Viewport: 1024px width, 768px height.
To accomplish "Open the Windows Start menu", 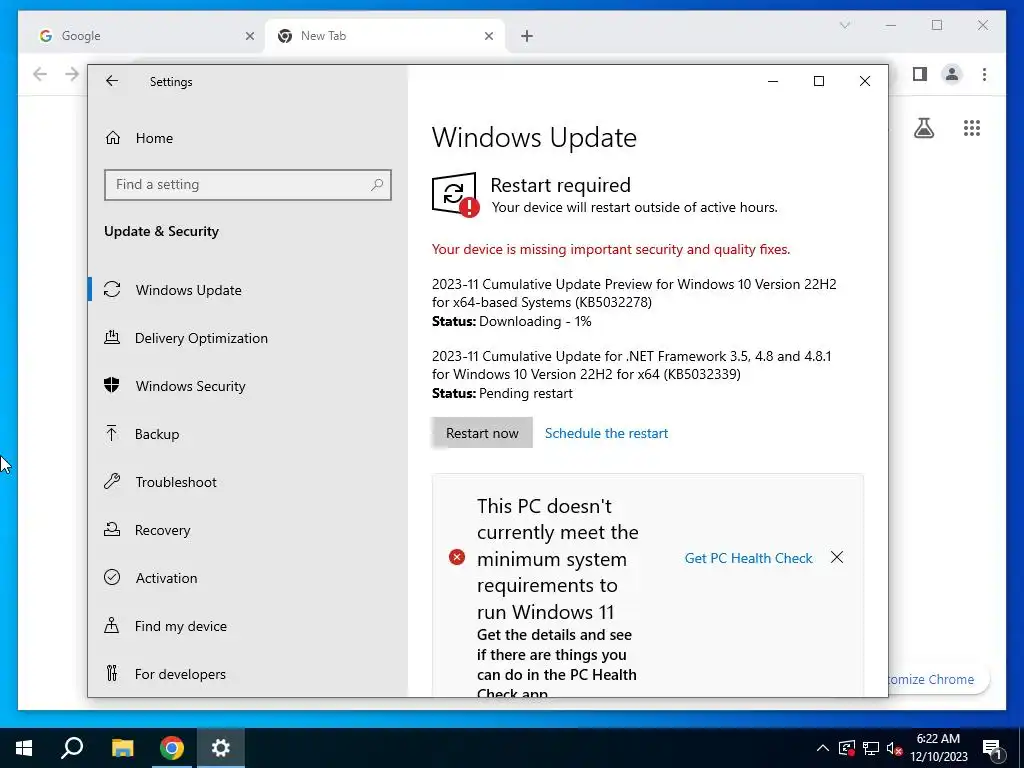I will point(24,748).
